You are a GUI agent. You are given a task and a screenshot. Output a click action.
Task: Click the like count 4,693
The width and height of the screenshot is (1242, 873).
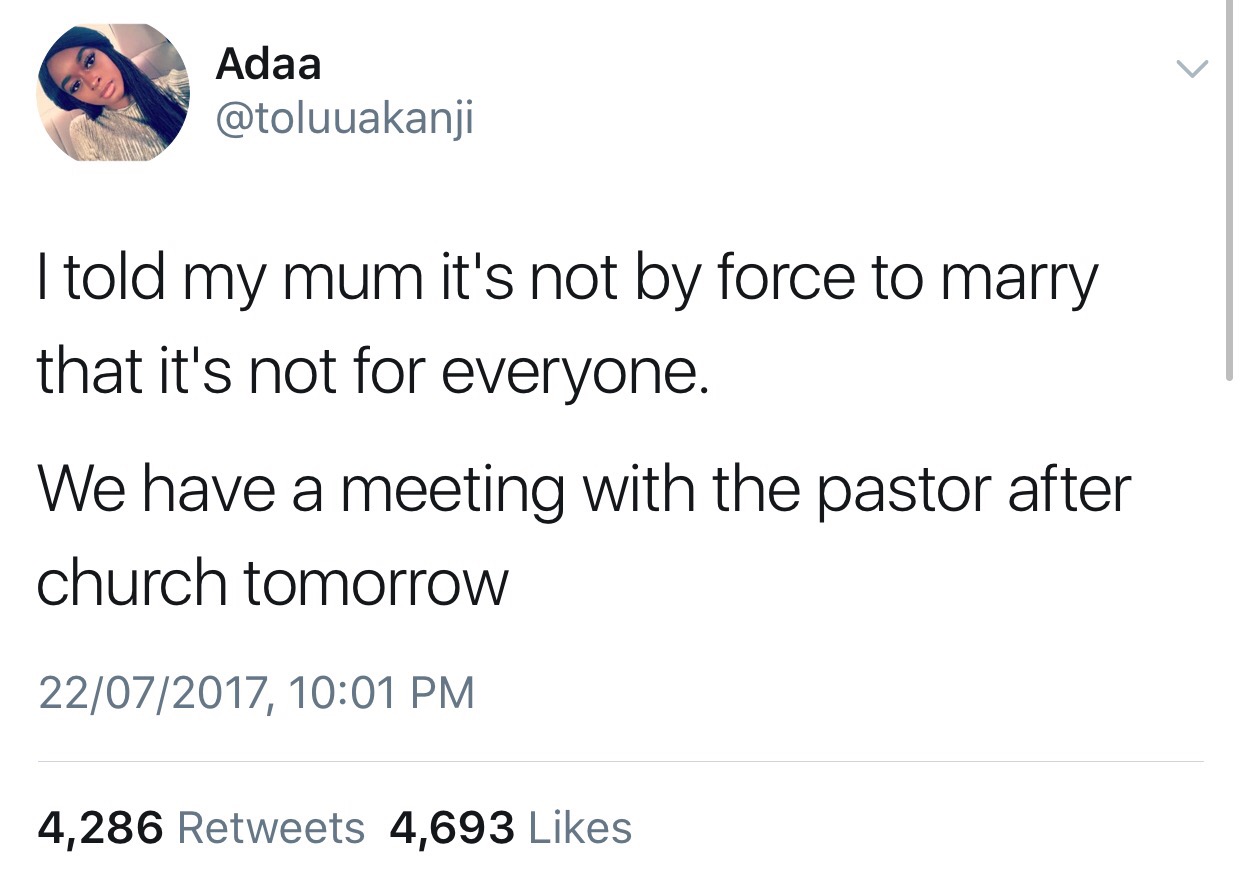[x=454, y=828]
